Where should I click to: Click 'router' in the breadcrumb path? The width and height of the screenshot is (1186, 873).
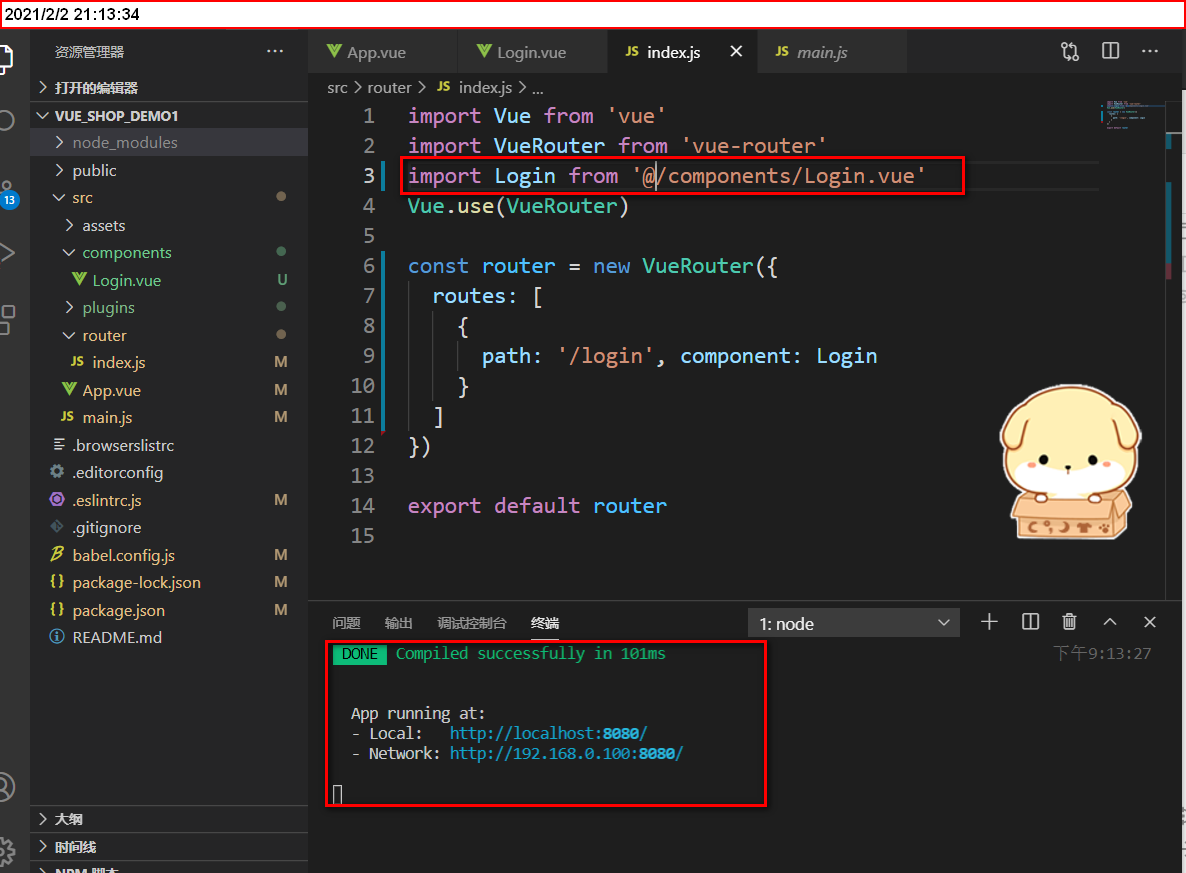click(390, 87)
